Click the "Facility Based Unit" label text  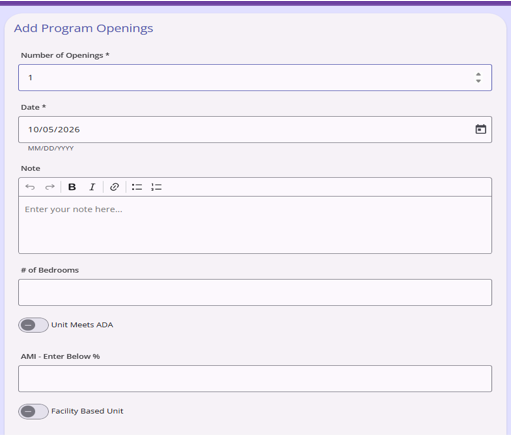87,411
